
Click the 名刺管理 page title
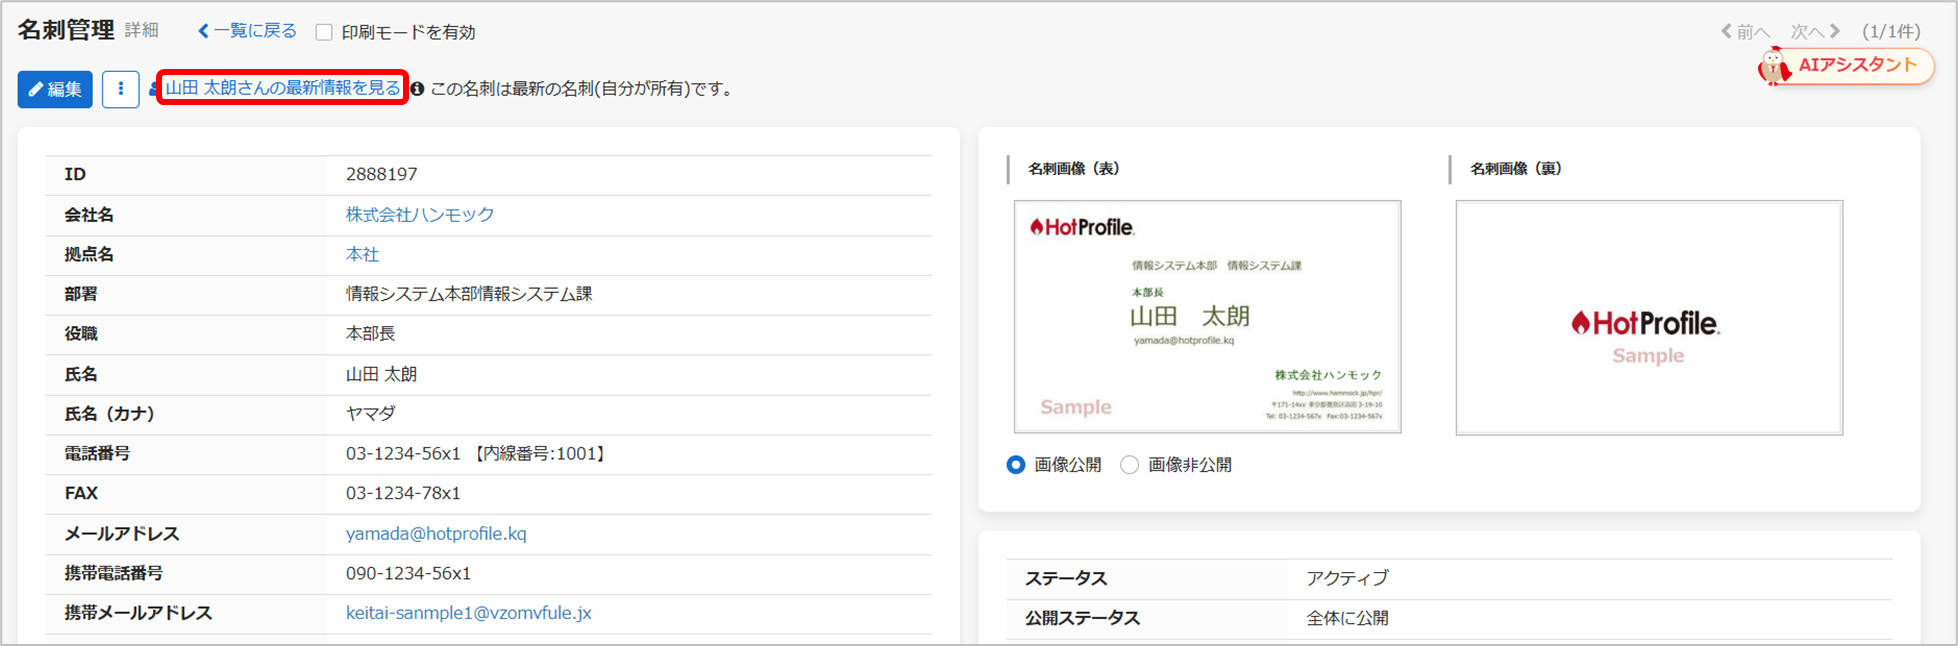66,30
